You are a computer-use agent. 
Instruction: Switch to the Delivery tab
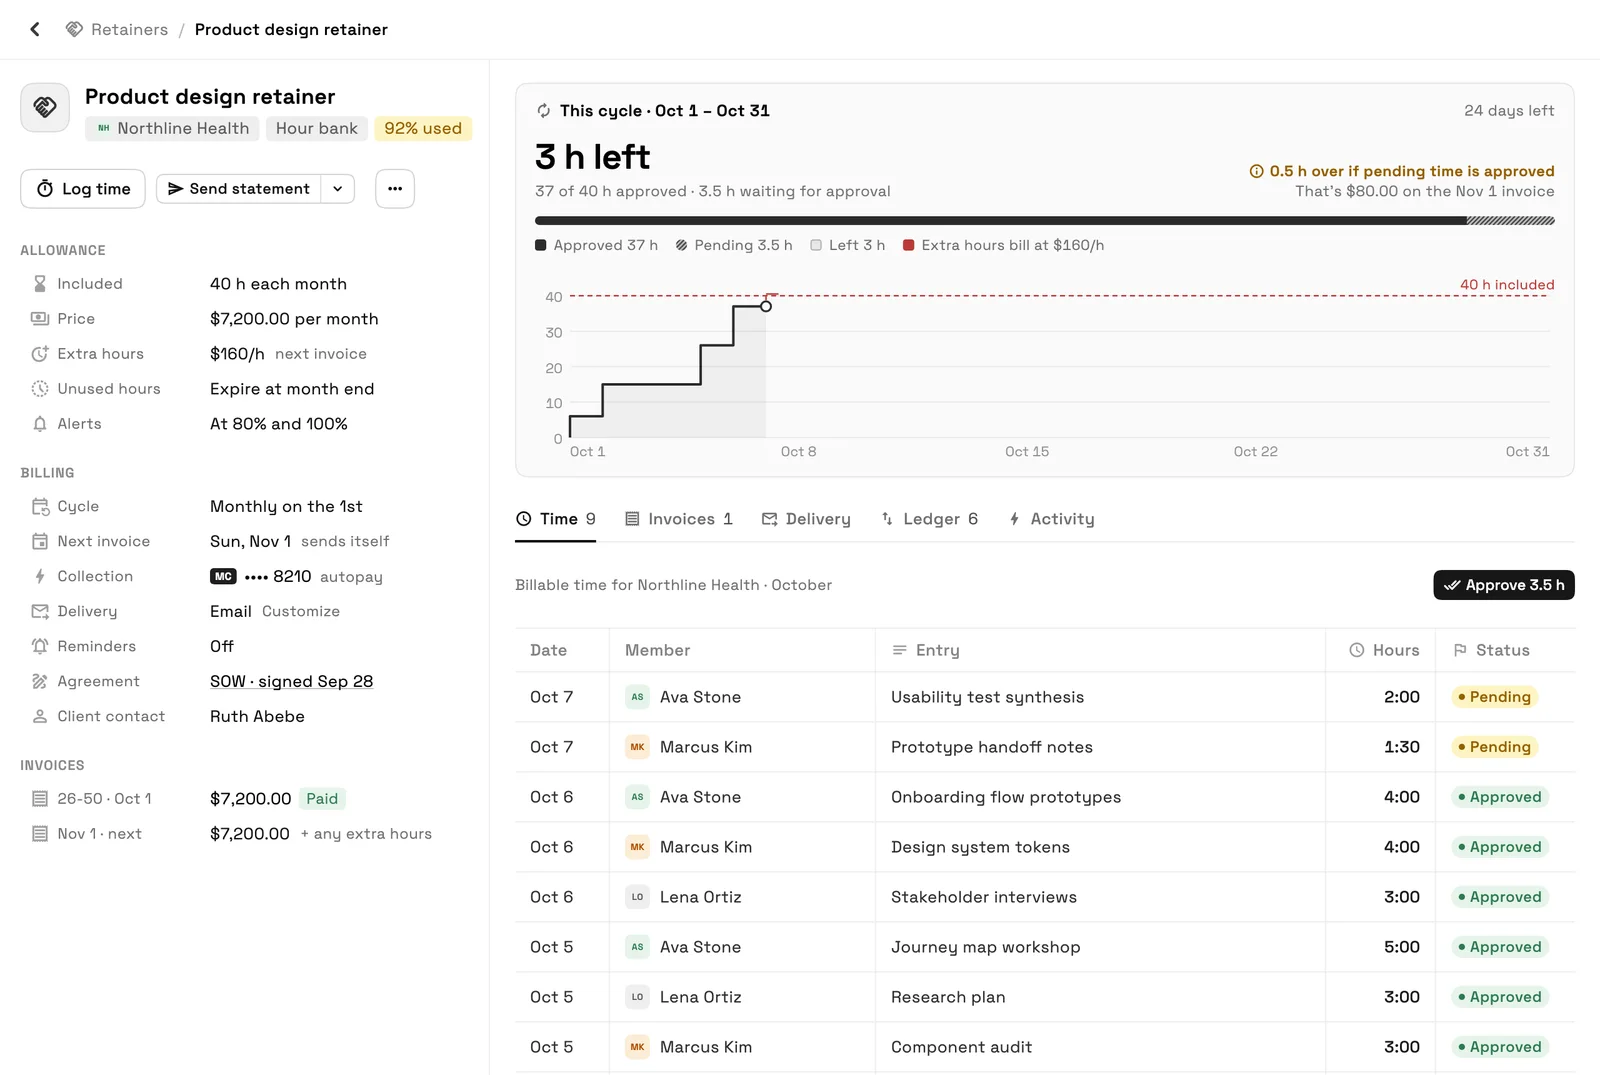(x=806, y=519)
